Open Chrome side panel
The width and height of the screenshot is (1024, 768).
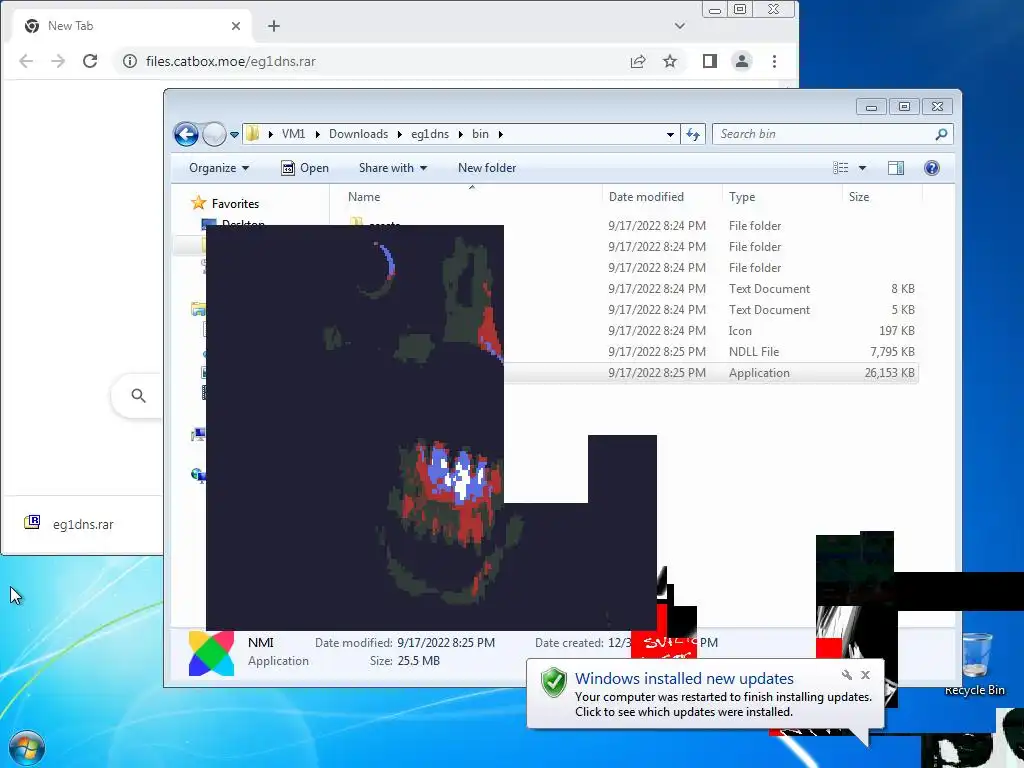(710, 61)
